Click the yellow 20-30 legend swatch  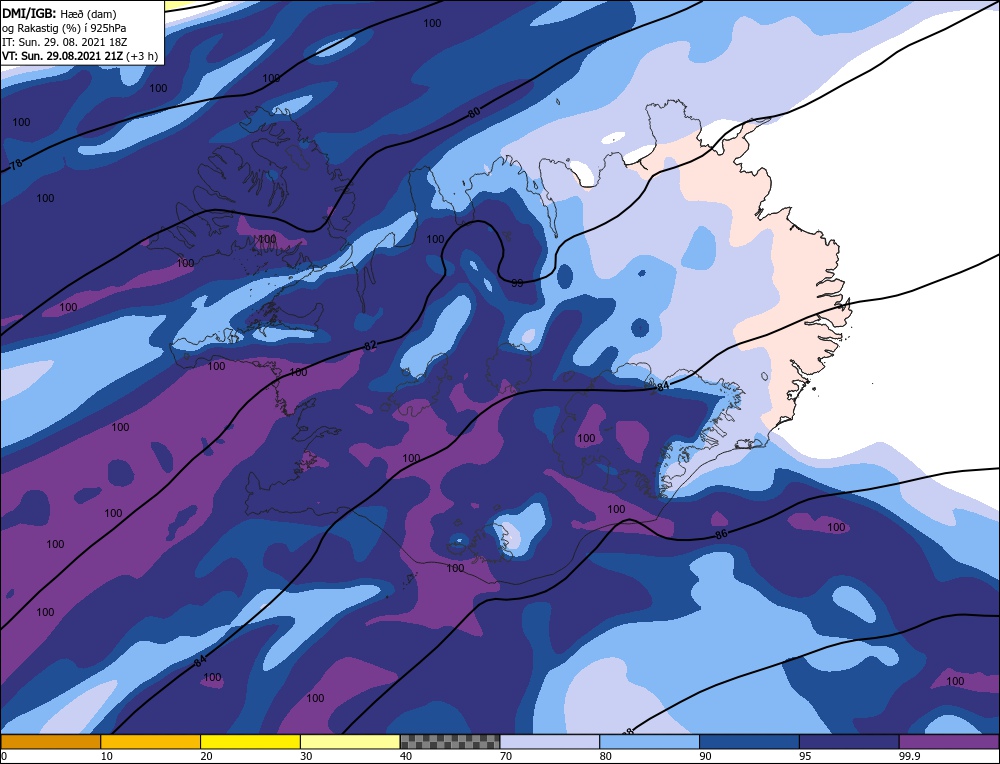tap(251, 741)
